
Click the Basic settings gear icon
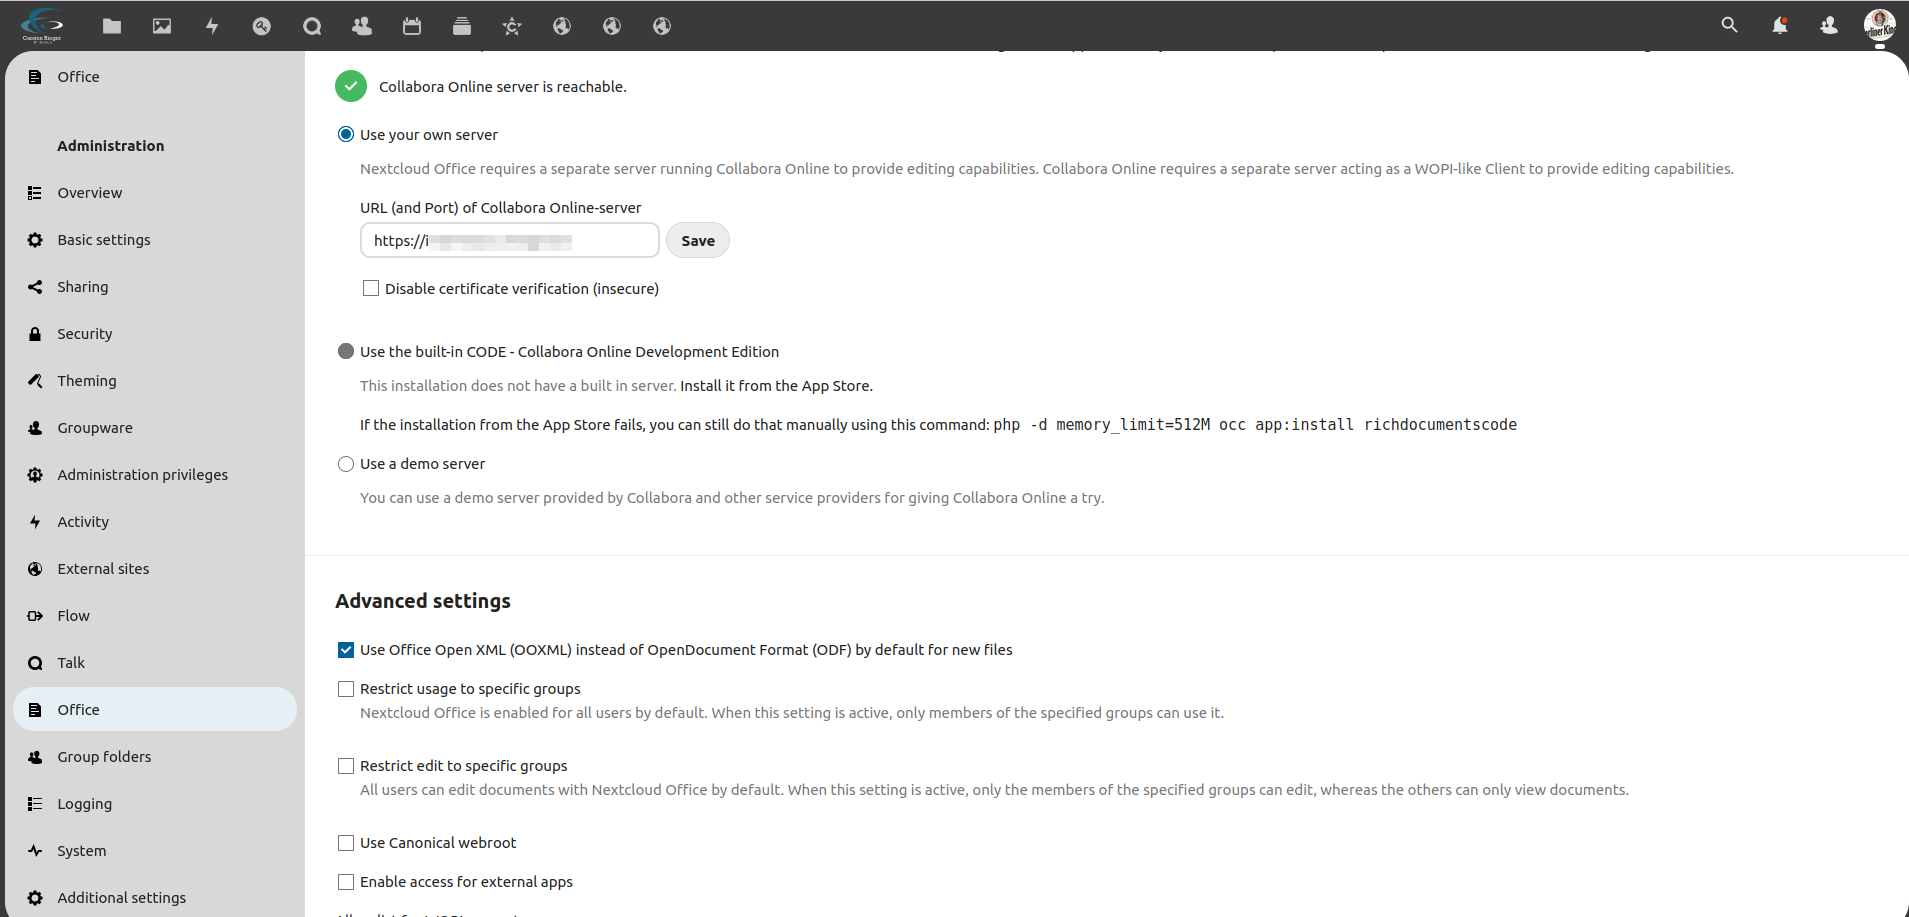[x=35, y=240]
